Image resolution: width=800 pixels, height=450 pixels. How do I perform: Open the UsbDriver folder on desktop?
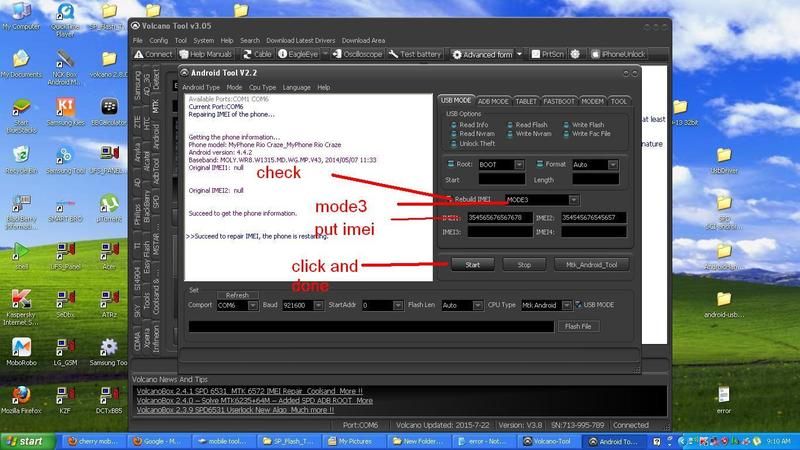(x=724, y=160)
